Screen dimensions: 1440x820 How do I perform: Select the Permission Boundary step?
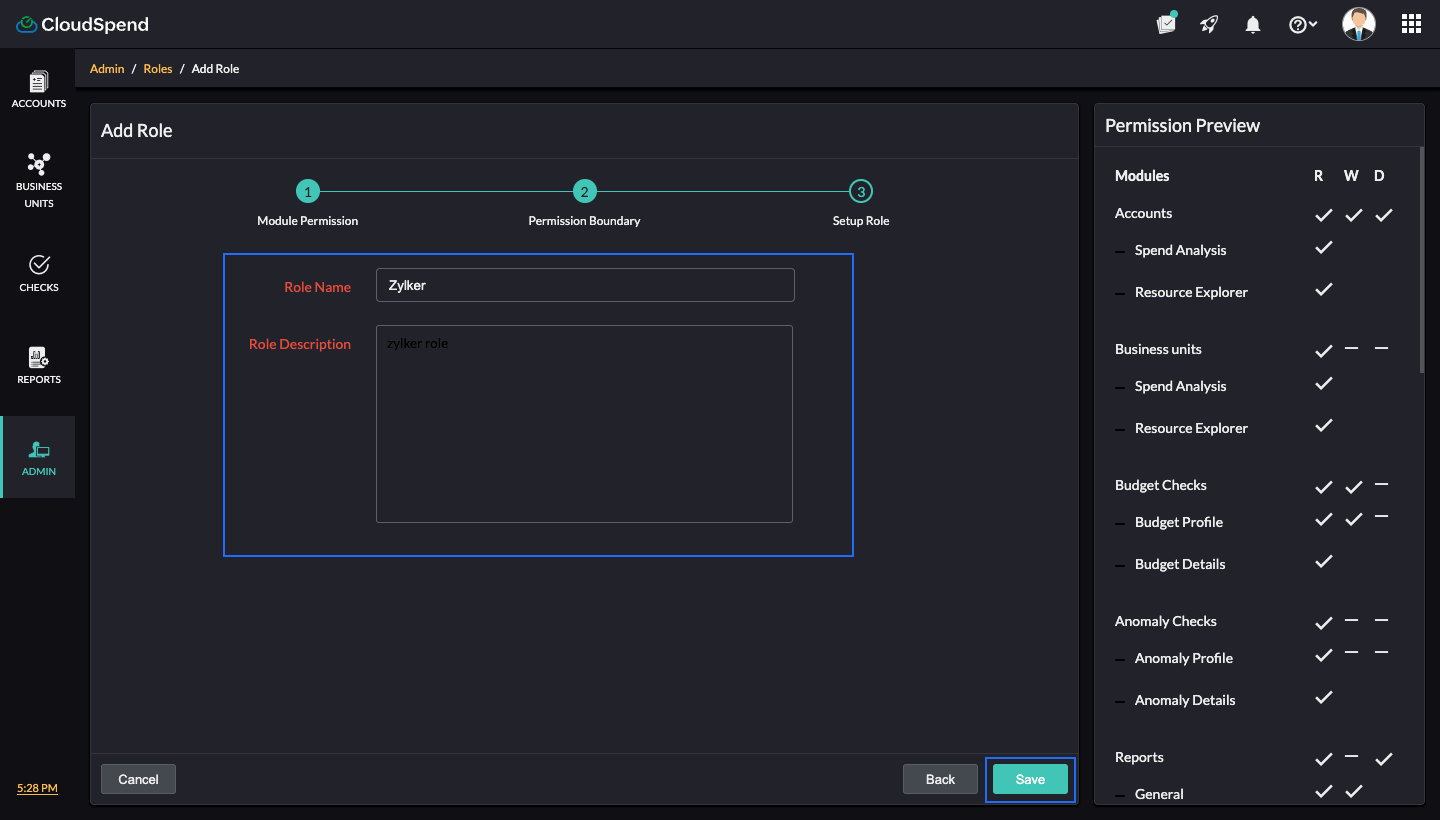coord(584,191)
